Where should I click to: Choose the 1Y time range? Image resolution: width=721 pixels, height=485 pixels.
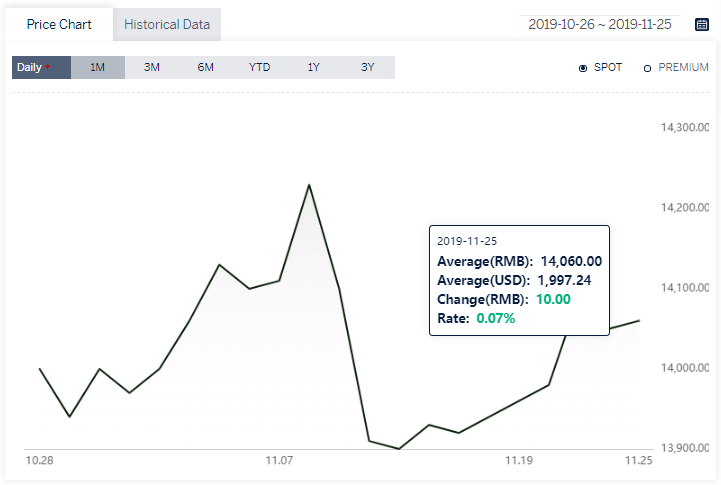[313, 68]
